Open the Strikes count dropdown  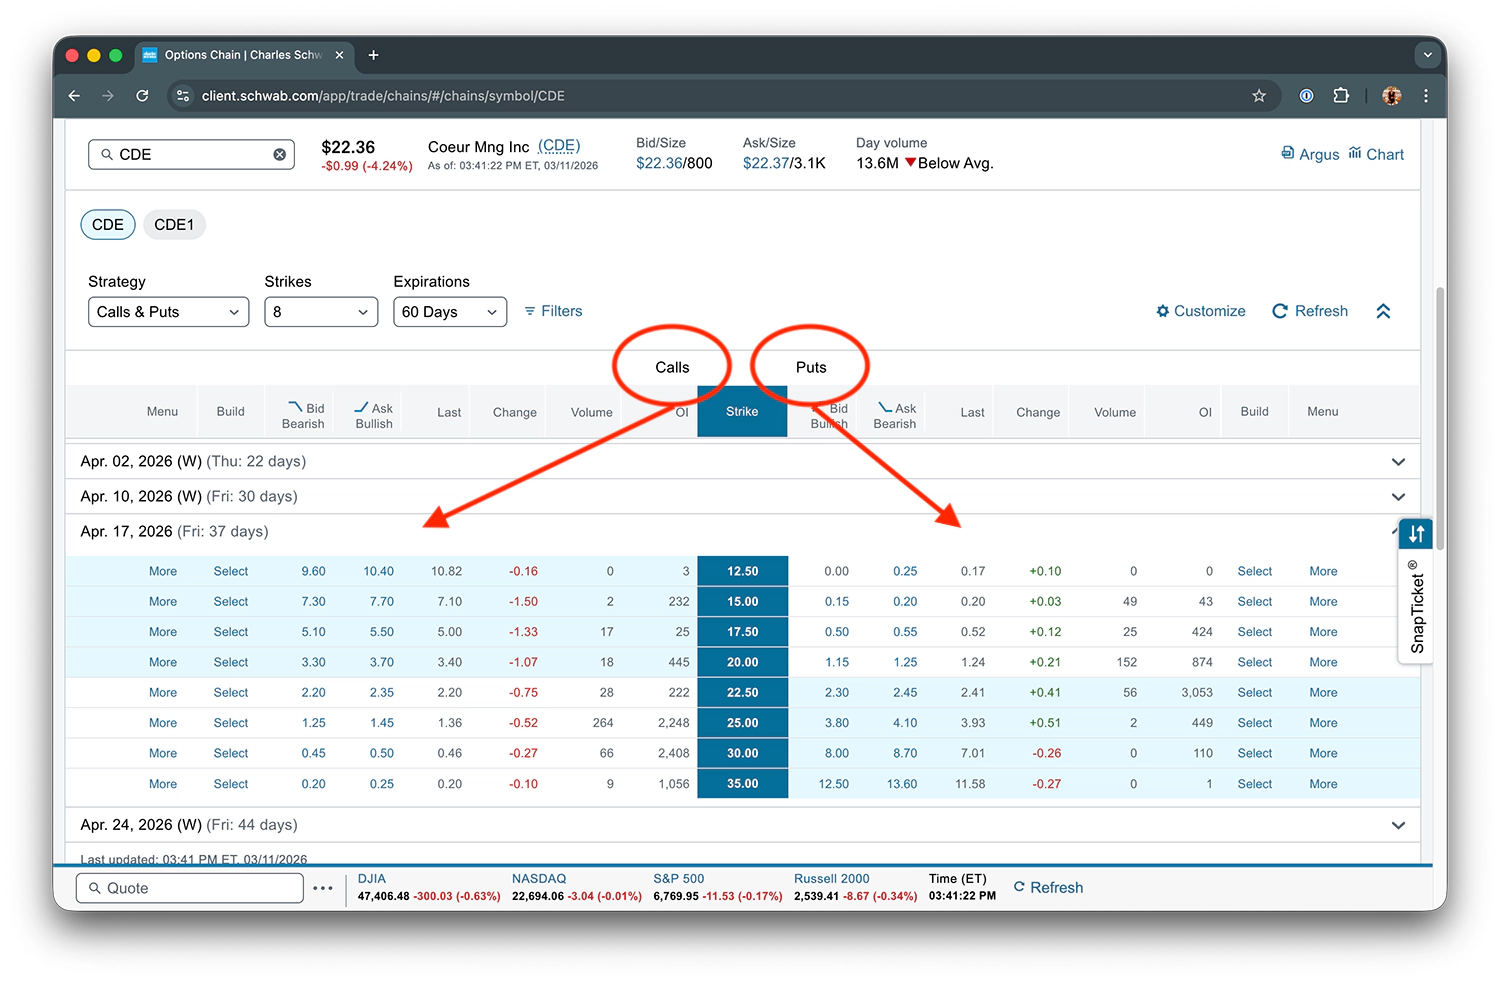point(321,312)
